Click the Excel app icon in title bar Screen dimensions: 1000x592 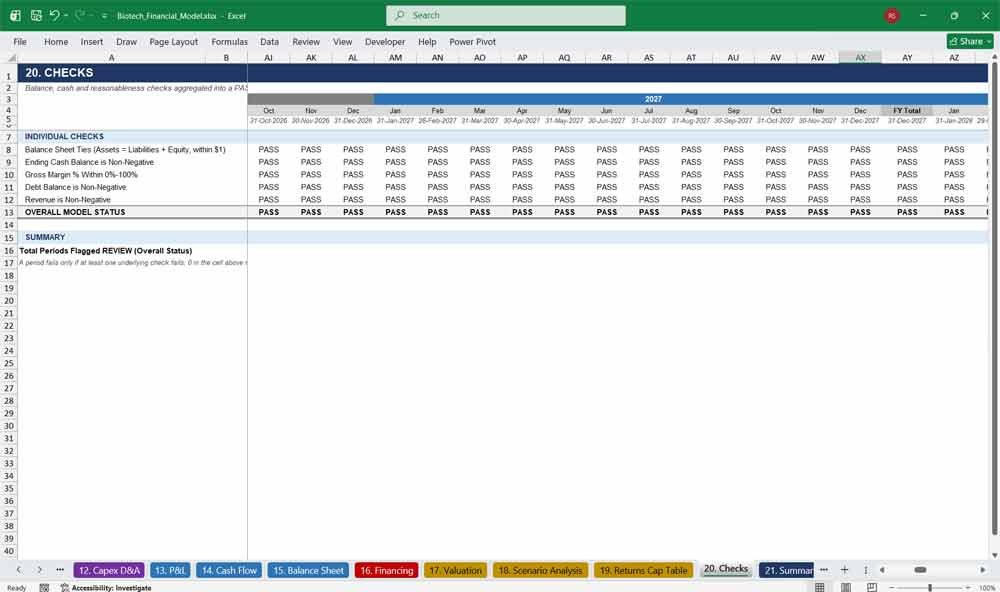coord(15,15)
